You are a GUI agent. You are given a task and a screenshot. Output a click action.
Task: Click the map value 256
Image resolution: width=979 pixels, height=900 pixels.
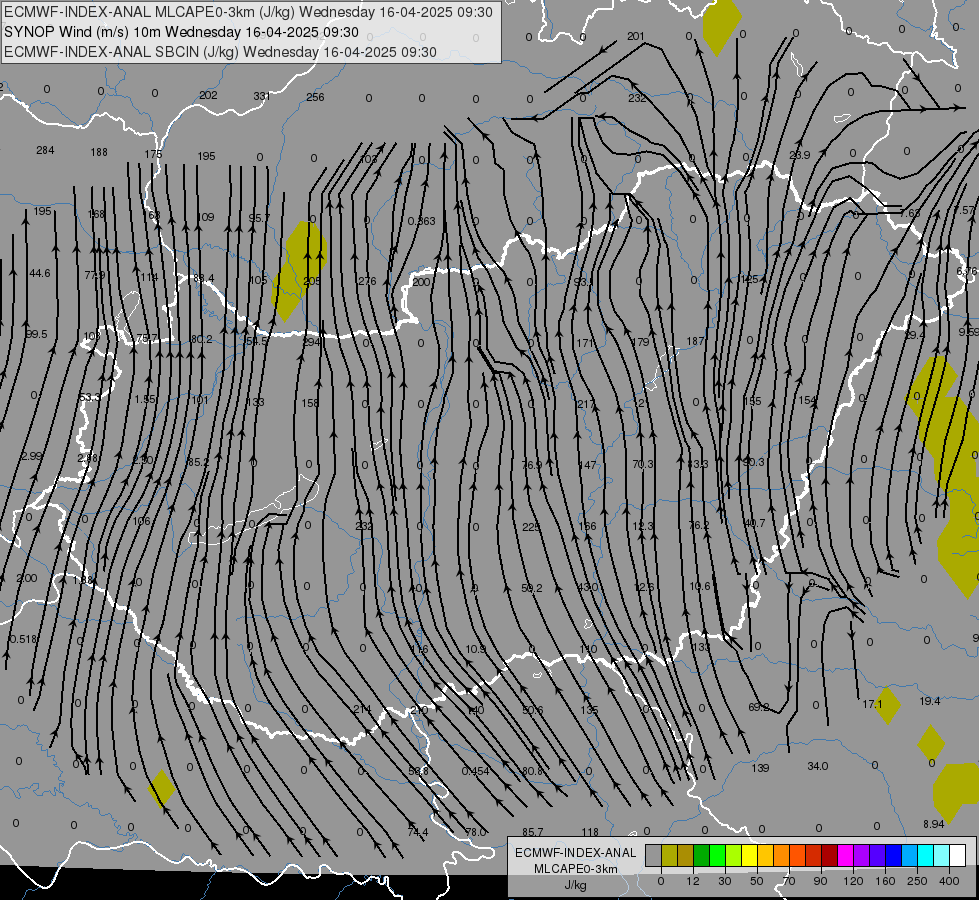click(315, 97)
